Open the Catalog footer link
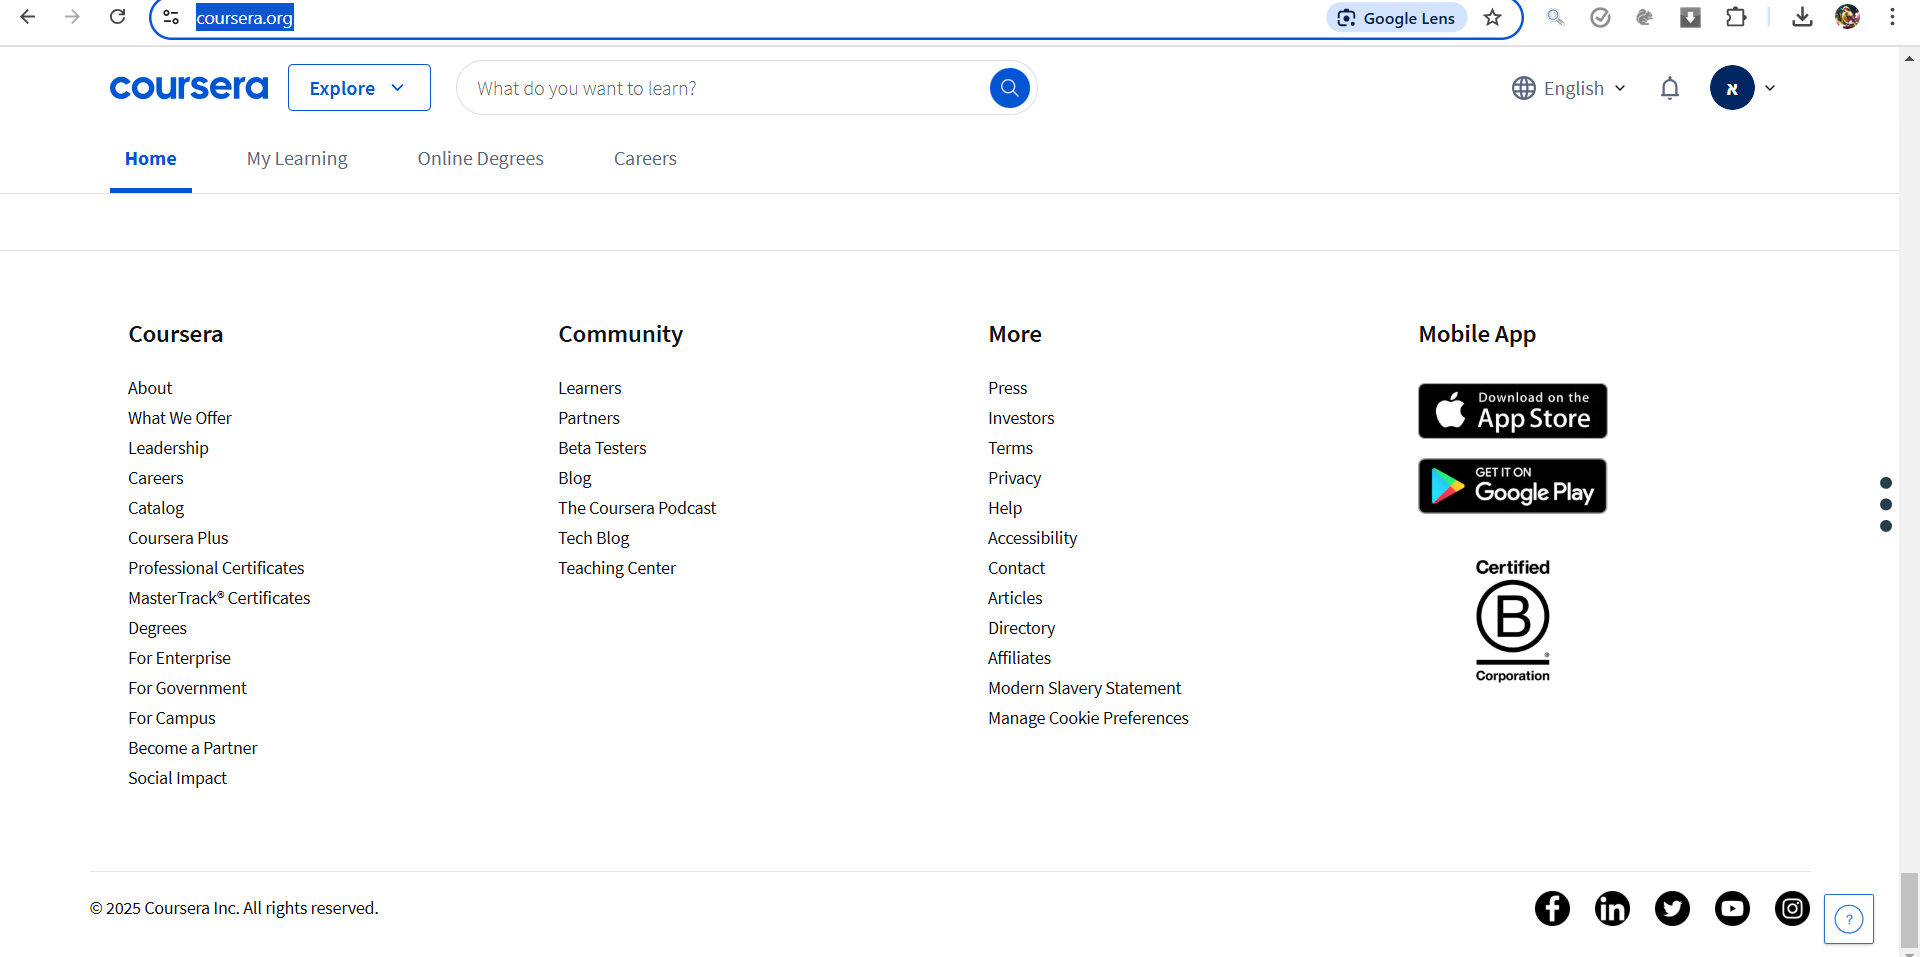Screen dimensions: 1920x957 [156, 508]
